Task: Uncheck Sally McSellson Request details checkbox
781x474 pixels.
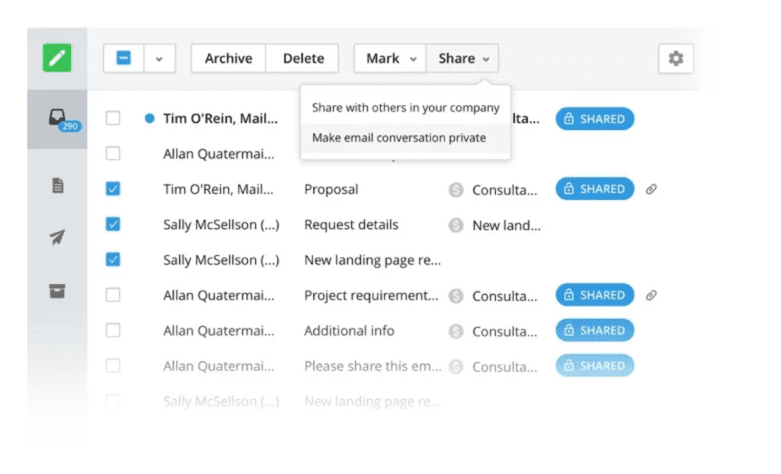Action: [113, 225]
